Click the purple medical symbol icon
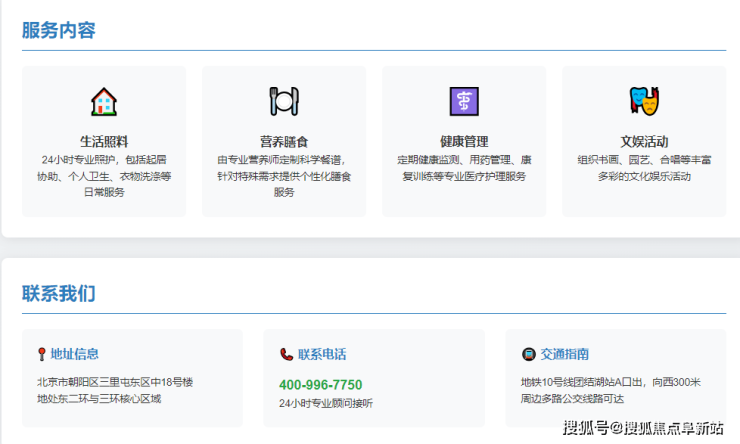This screenshot has height=444, width=740. tap(464, 101)
